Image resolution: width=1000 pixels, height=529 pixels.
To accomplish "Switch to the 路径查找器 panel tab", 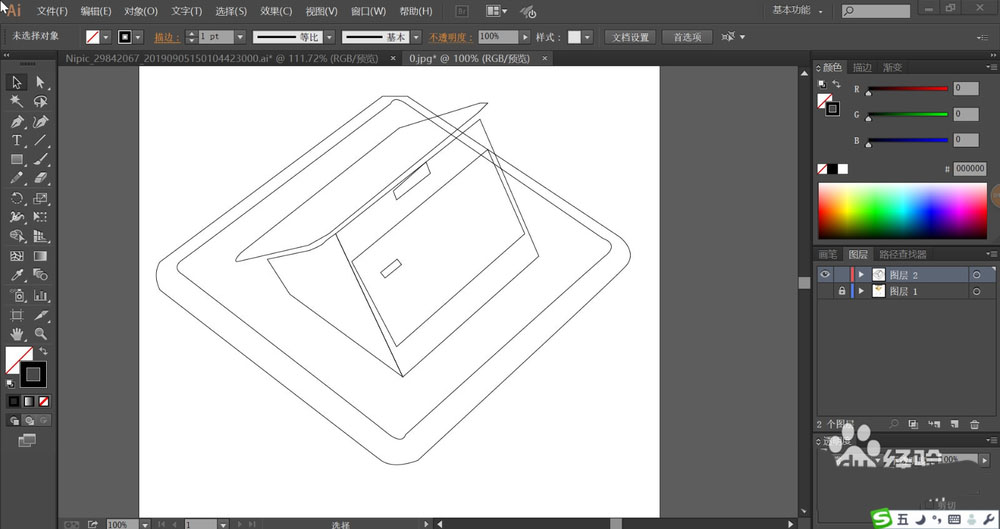I will pyautogui.click(x=902, y=254).
